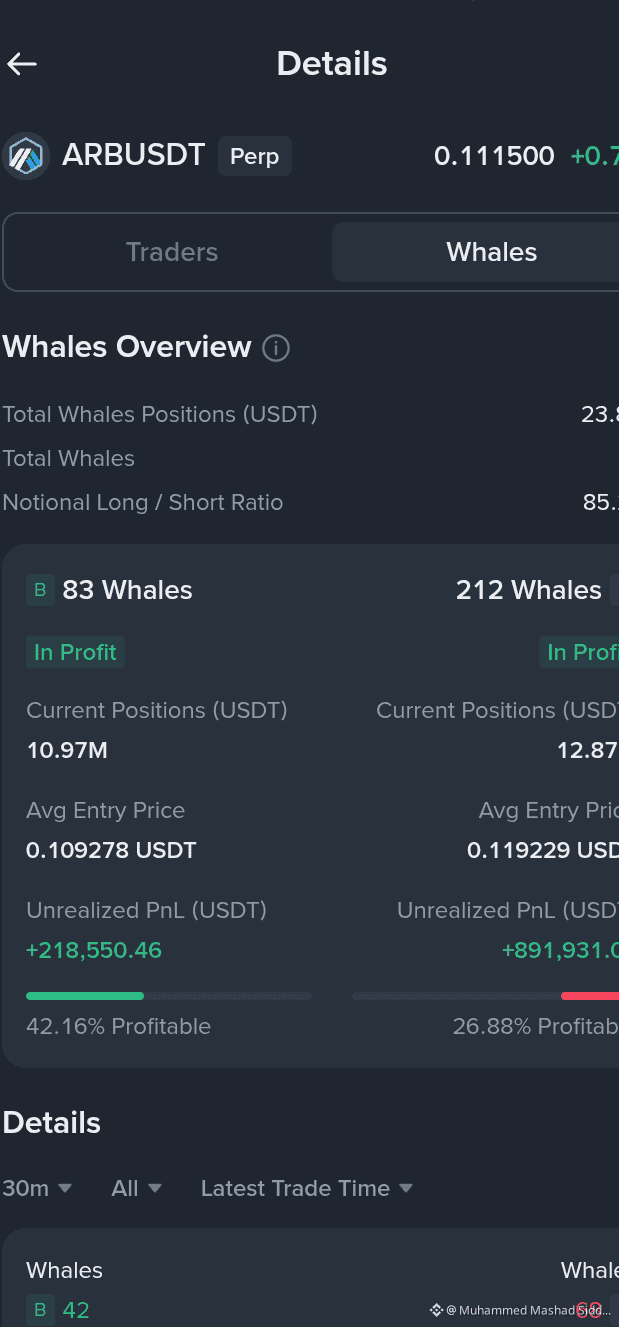Click the green B badge beside 83 Whales

(x=40, y=590)
